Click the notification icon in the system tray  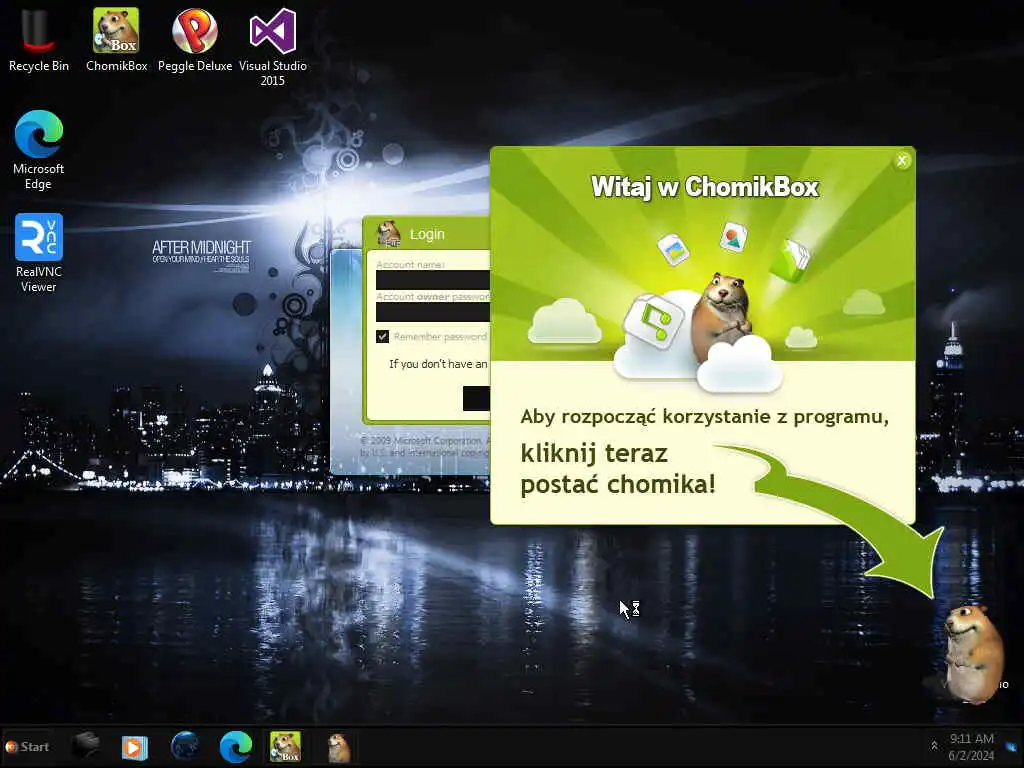click(1012, 746)
